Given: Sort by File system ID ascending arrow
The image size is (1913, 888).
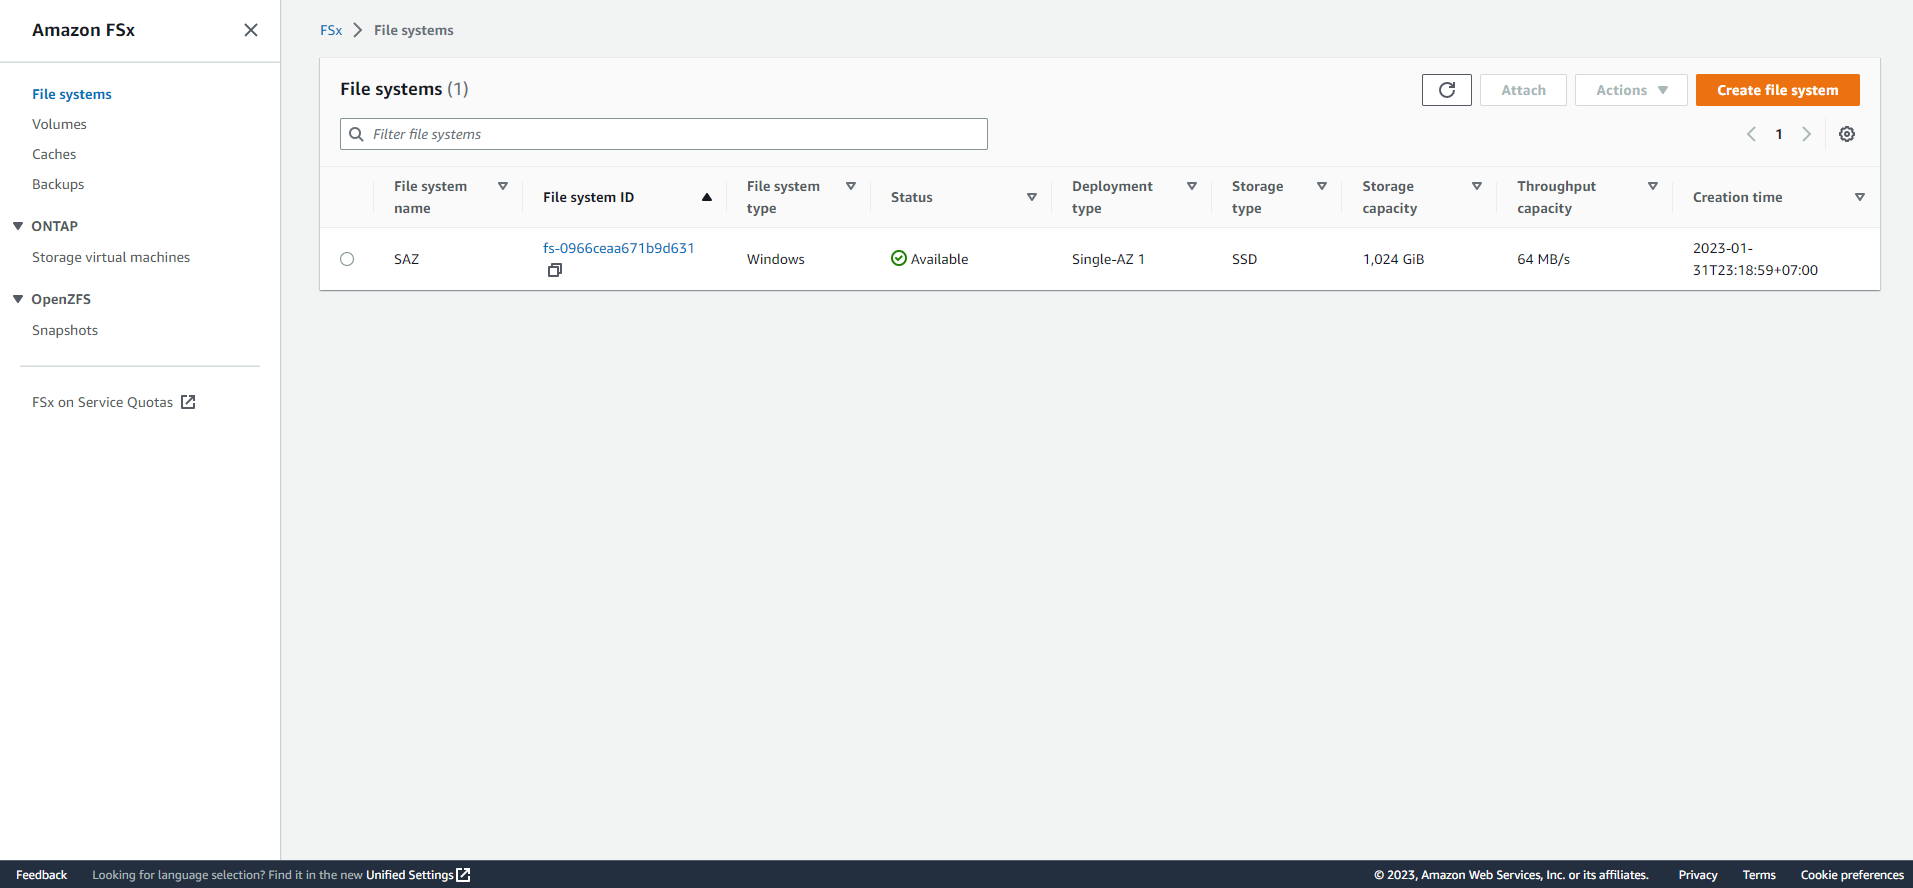Looking at the screenshot, I should pos(707,197).
